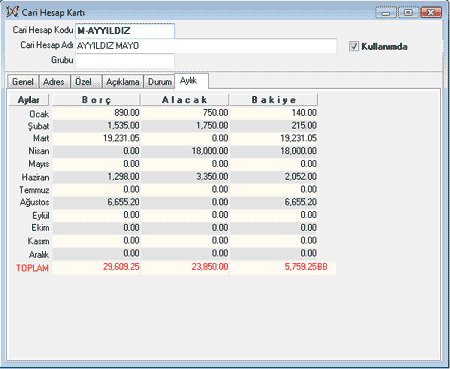Click the Nisan month label
This screenshot has height=369, width=450.
(x=39, y=151)
